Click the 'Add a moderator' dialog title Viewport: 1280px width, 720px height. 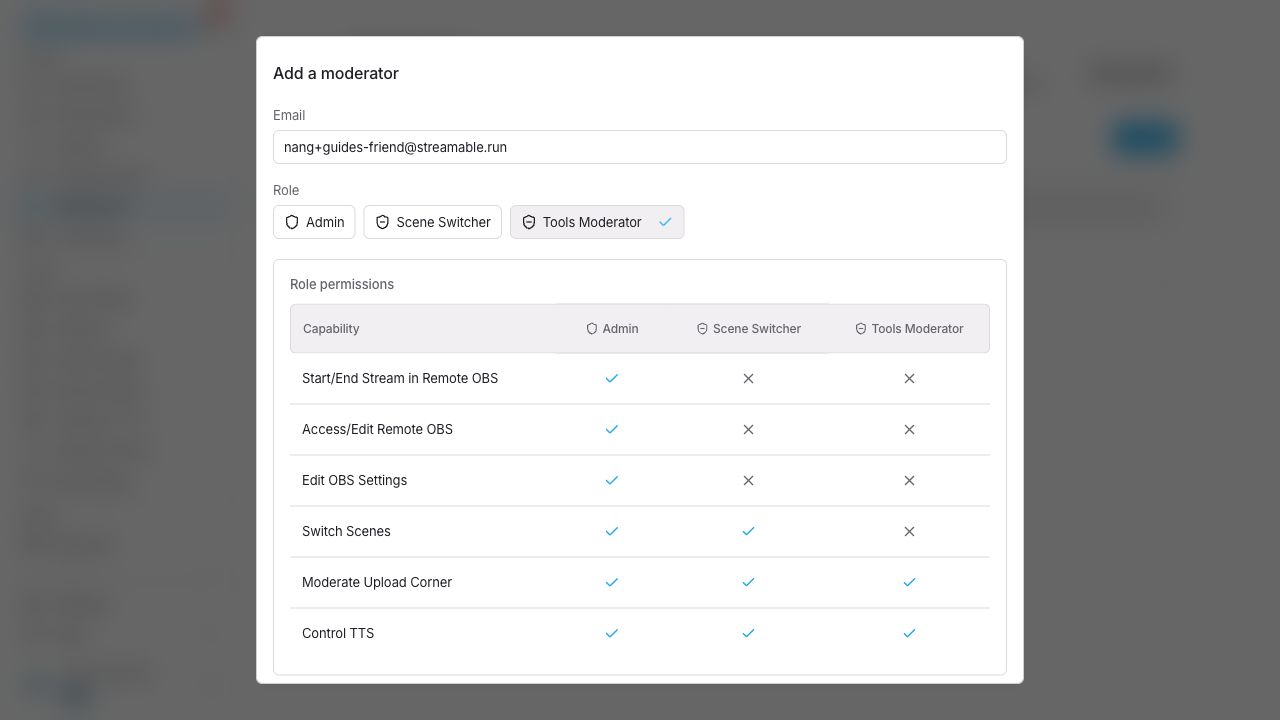336,74
